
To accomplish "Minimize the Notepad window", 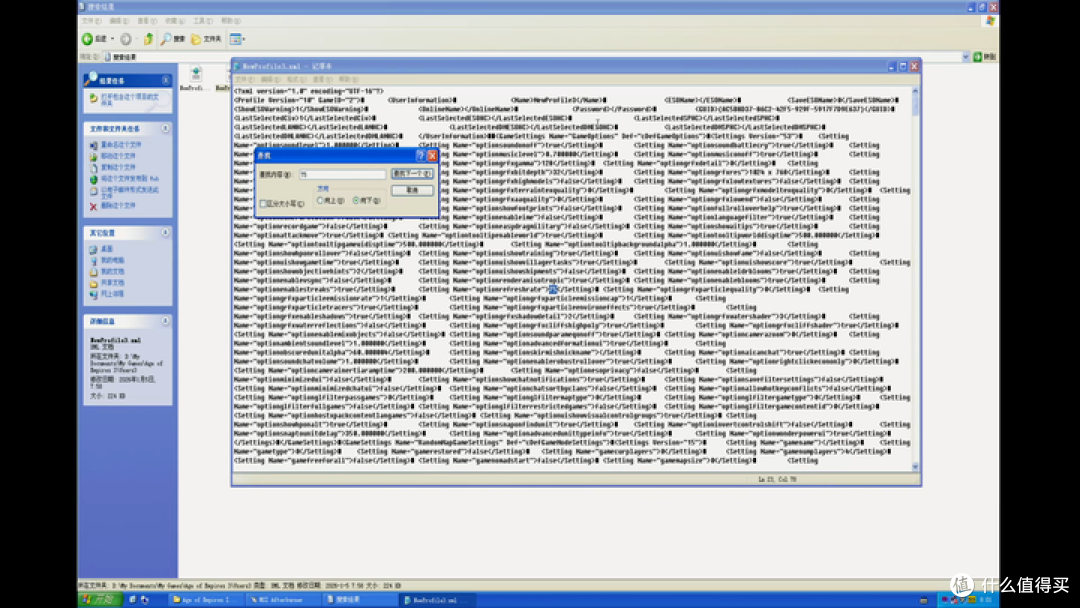I will coord(891,66).
